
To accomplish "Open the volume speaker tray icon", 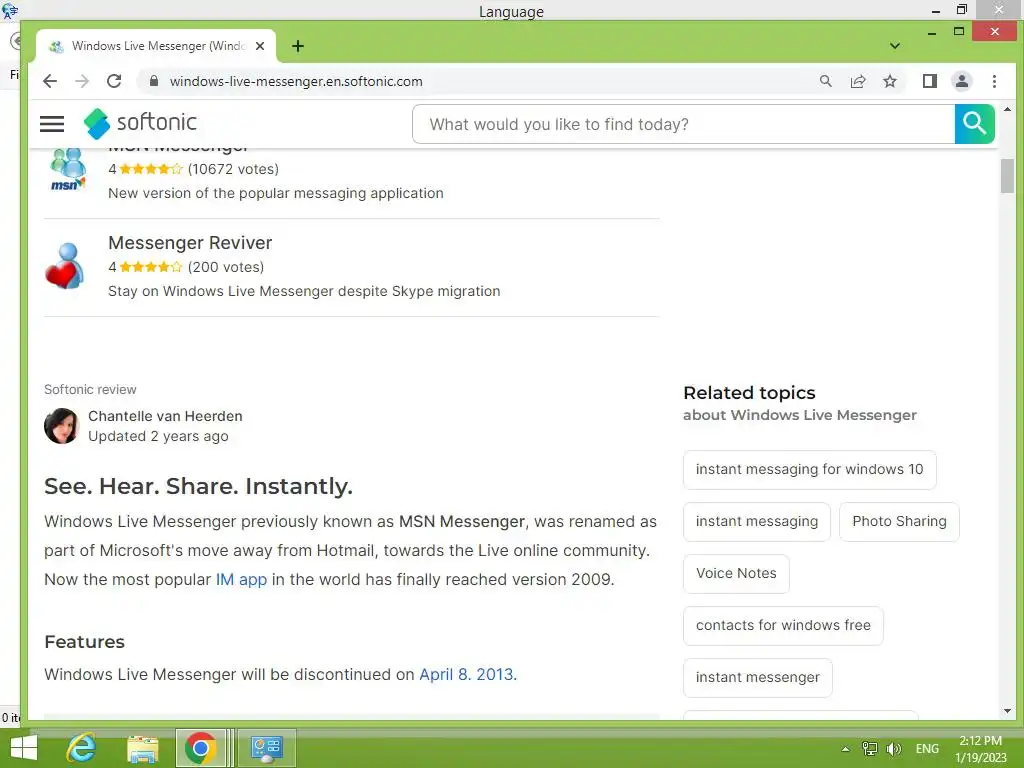I will pyautogui.click(x=894, y=748).
